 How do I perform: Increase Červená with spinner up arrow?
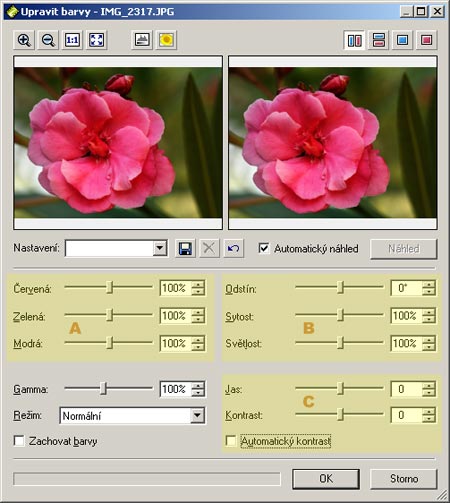point(198,284)
